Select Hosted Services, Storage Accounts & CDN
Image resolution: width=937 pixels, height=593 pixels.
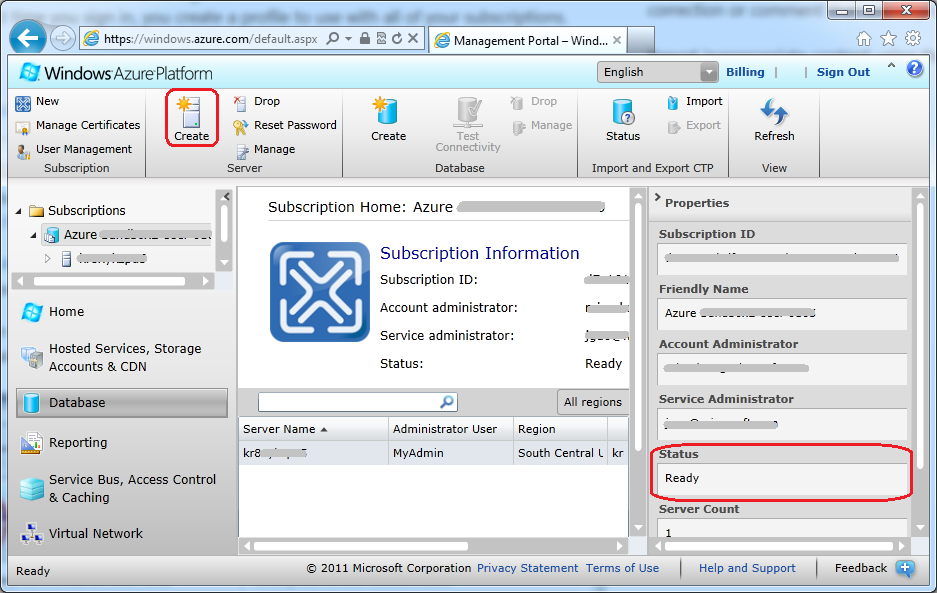(x=124, y=357)
